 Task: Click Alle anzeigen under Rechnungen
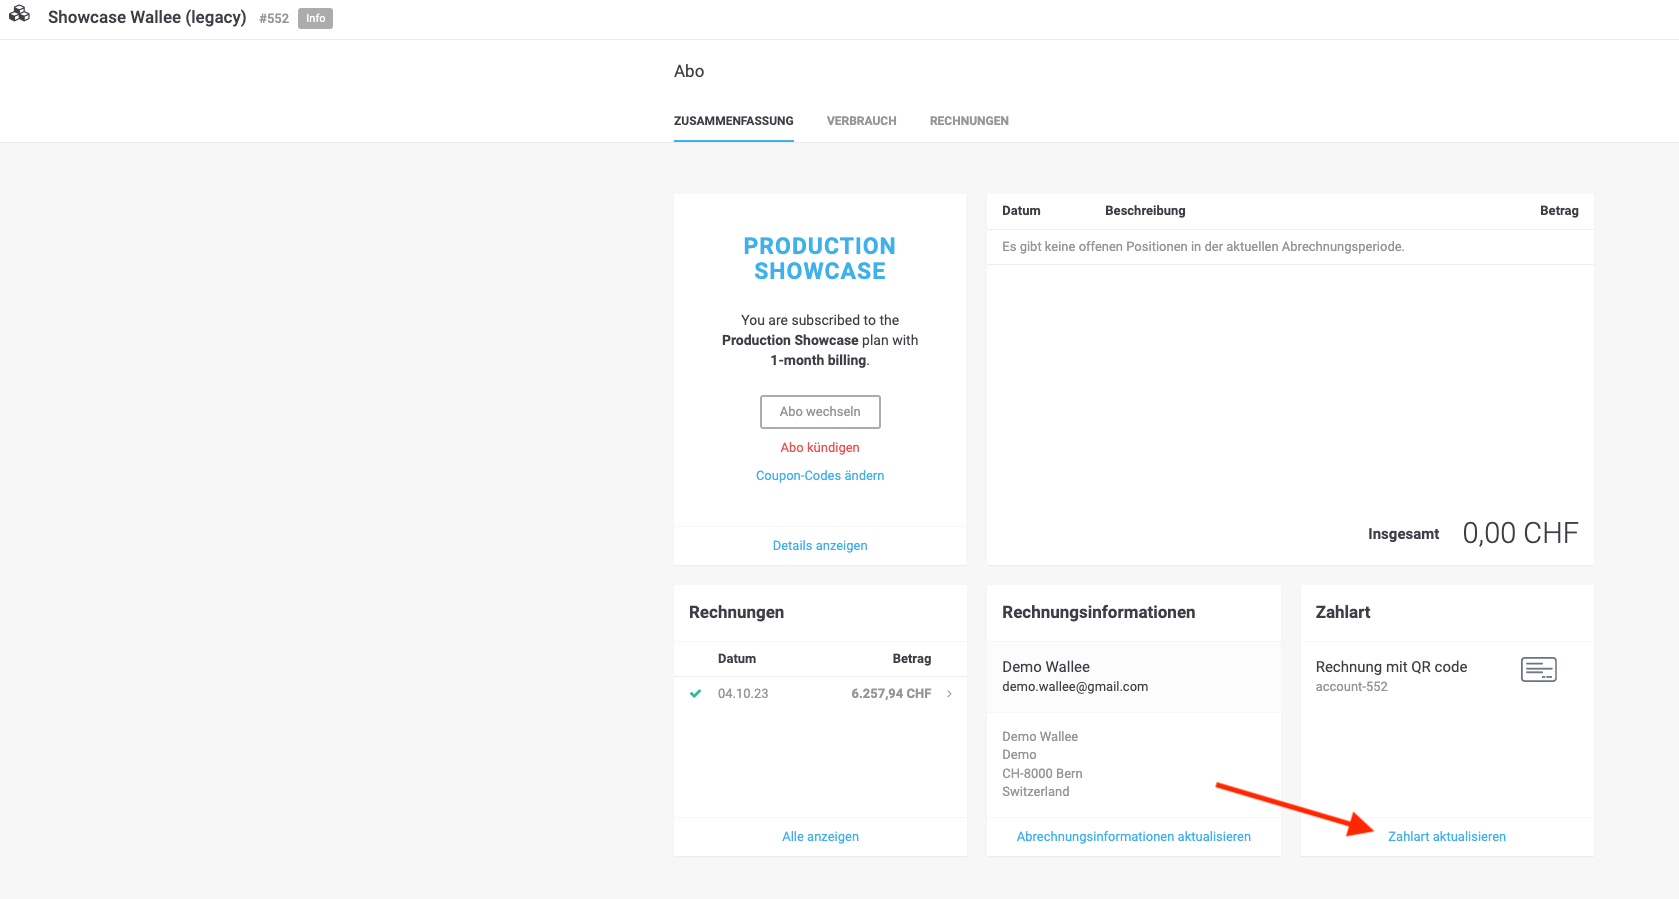click(820, 836)
